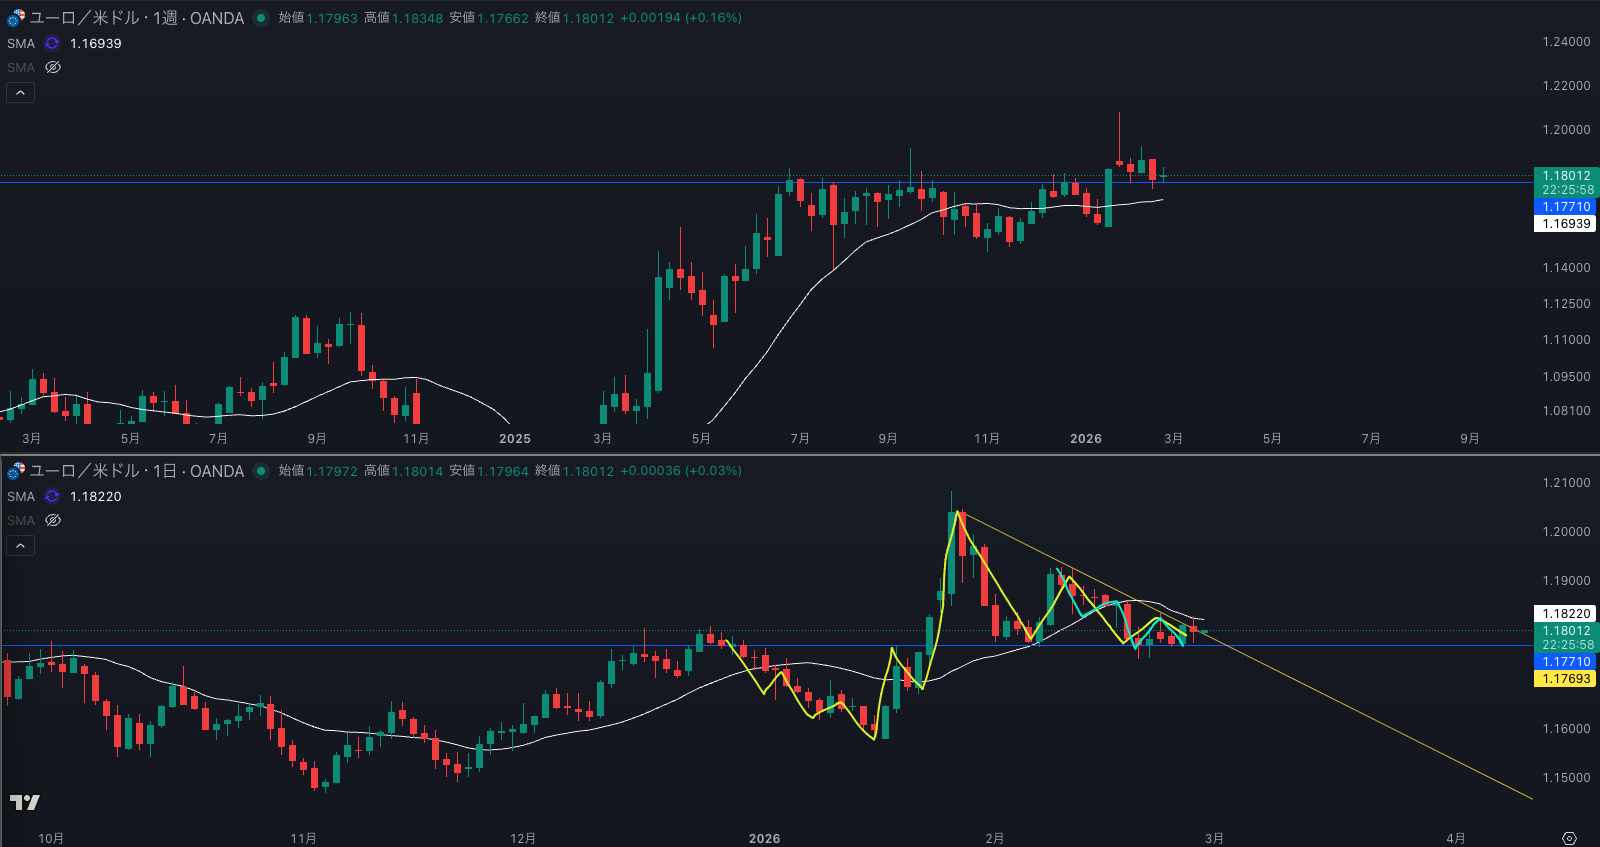Click the blue 1.17710 price label on weekly chart
The image size is (1600, 847).
coord(1565,207)
